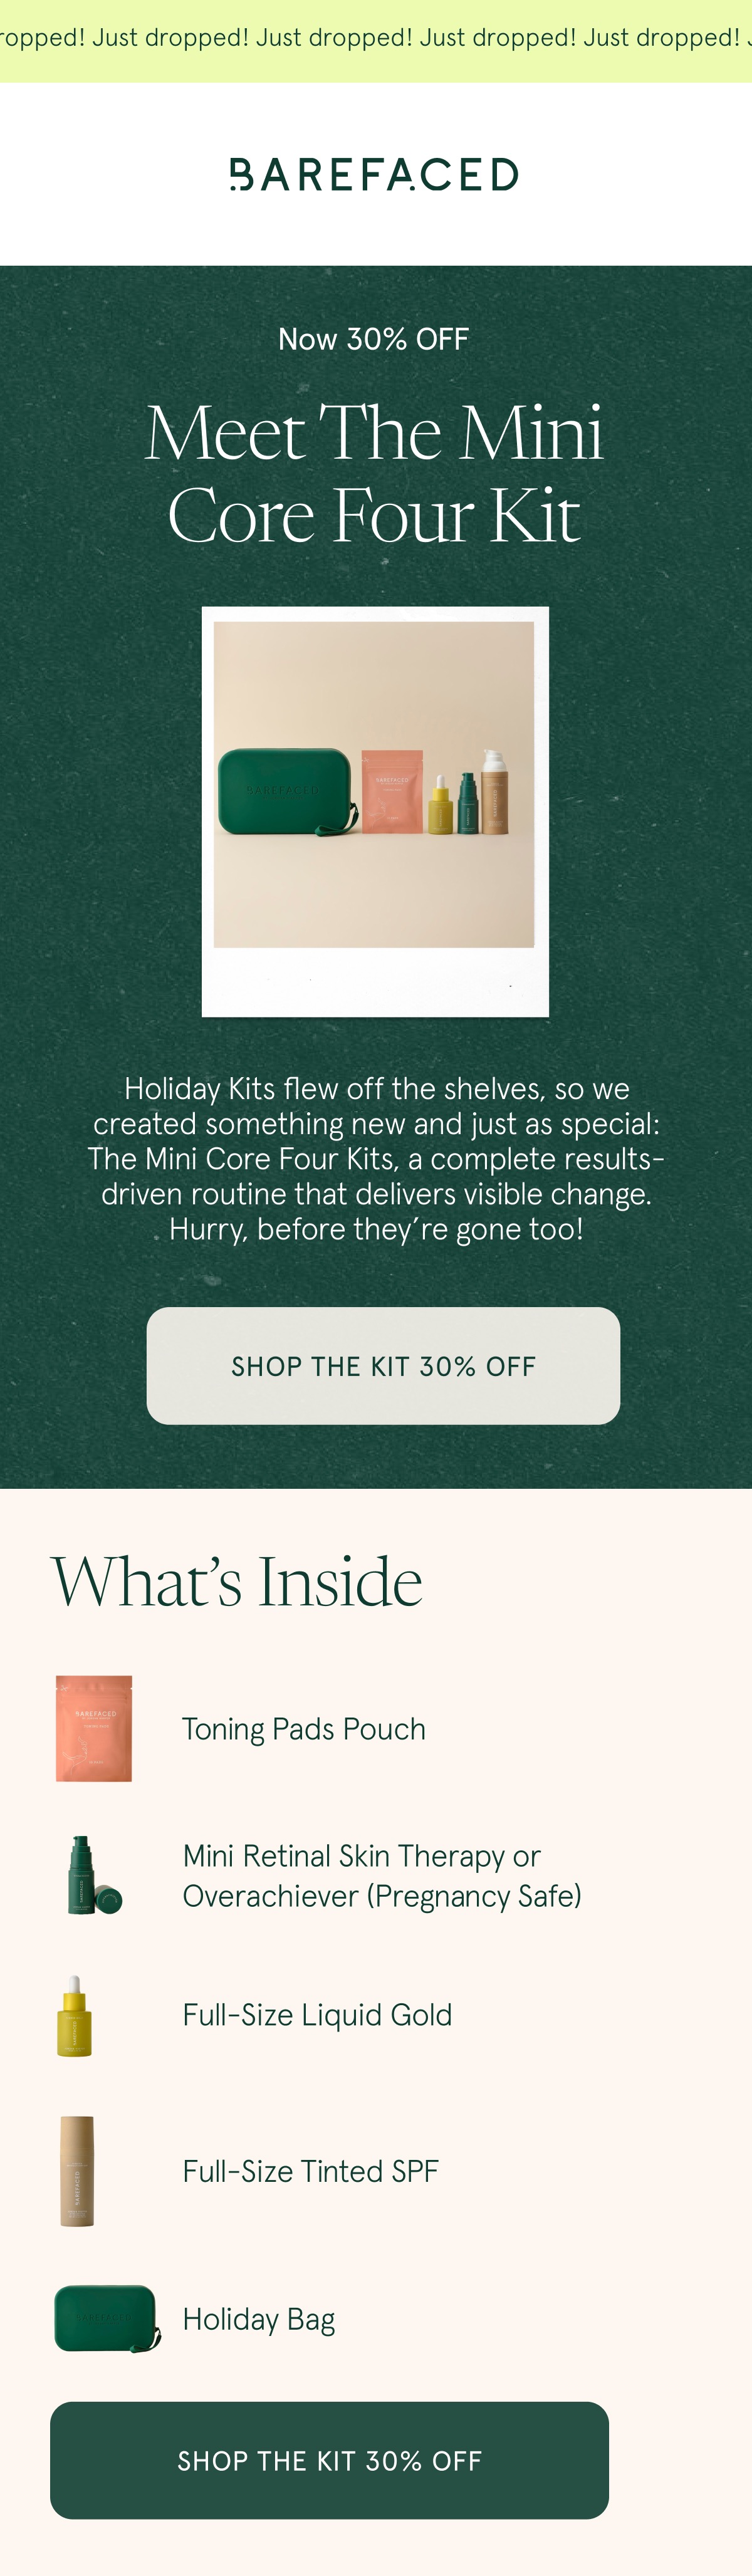Viewport: 752px width, 2576px height.
Task: Click the Holiday Kits description paragraph
Action: [376, 1158]
